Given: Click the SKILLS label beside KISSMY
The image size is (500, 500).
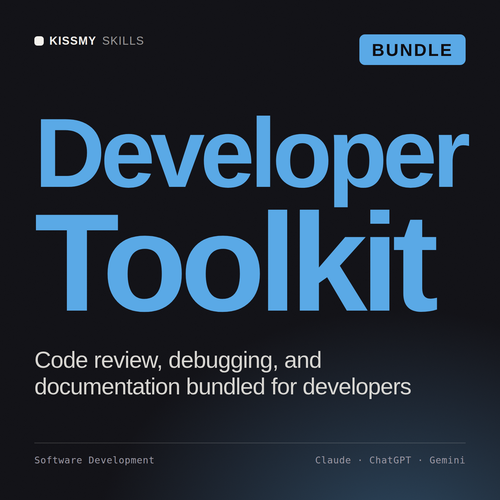Looking at the screenshot, I should [123, 41].
